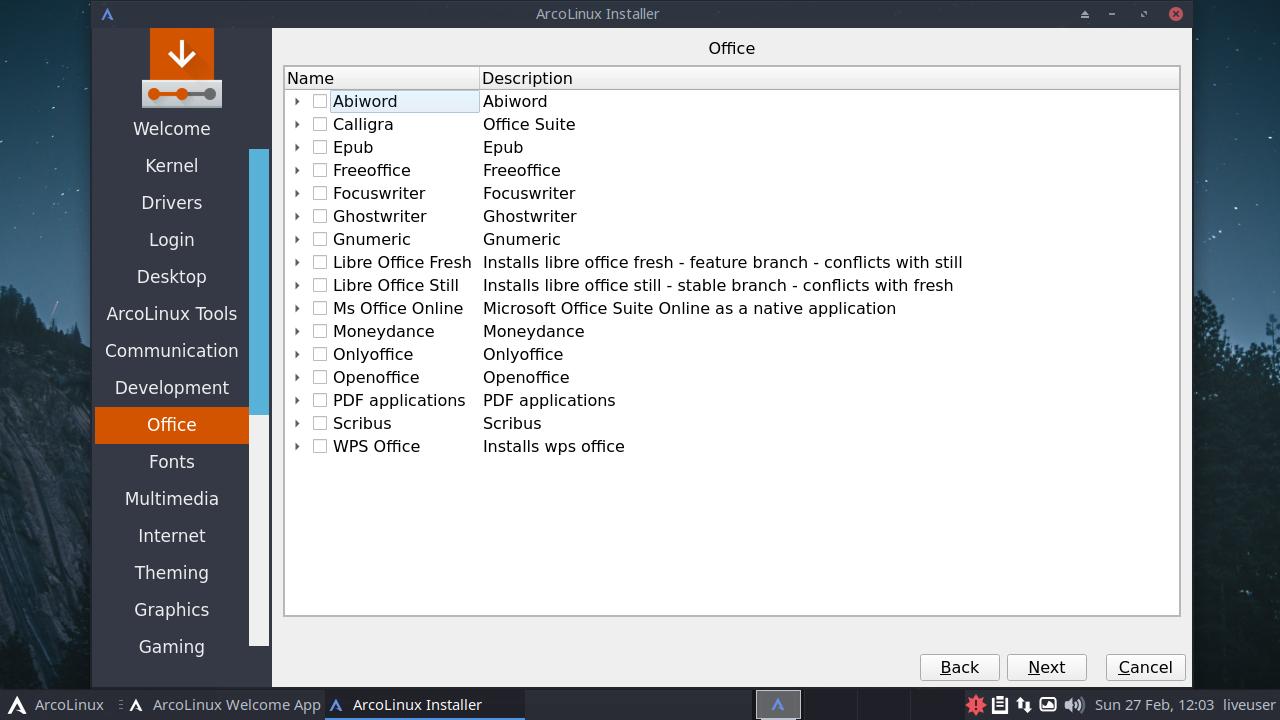
Task: Click the picture tray icon beside volume
Action: (x=1048, y=705)
